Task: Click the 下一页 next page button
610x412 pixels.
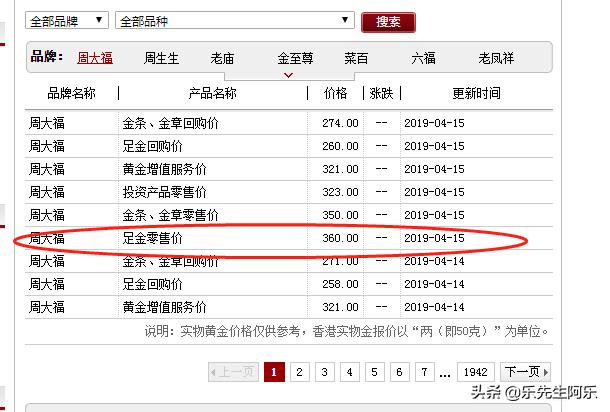Action: (x=526, y=372)
